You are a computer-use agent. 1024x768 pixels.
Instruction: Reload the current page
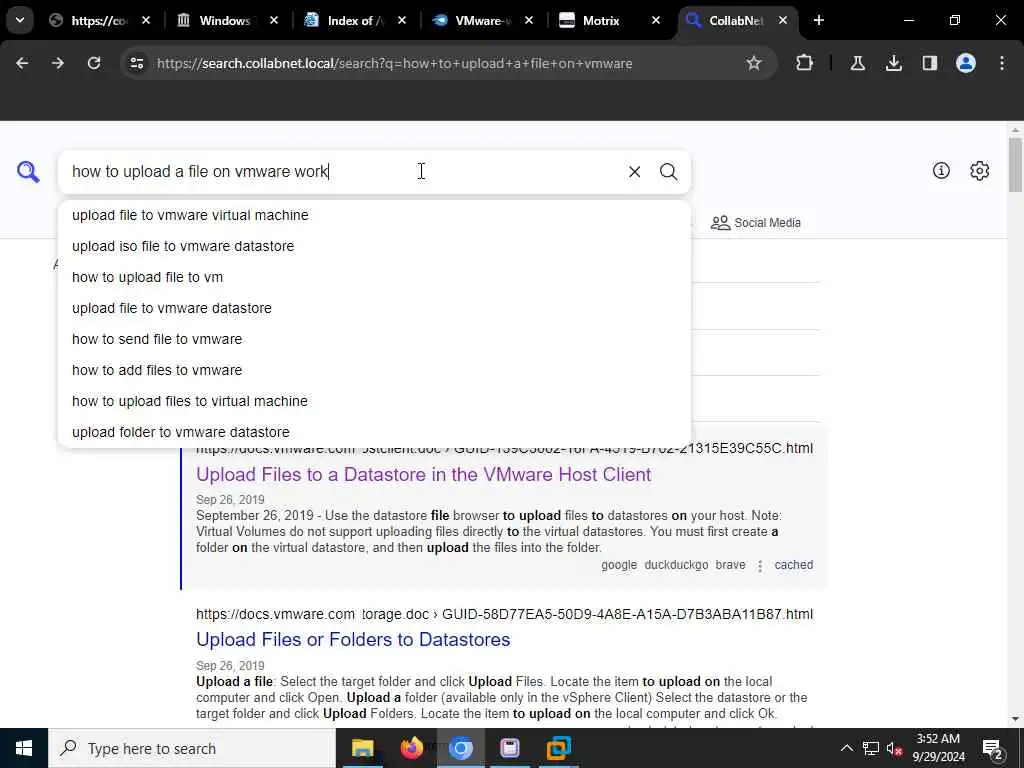coord(94,63)
